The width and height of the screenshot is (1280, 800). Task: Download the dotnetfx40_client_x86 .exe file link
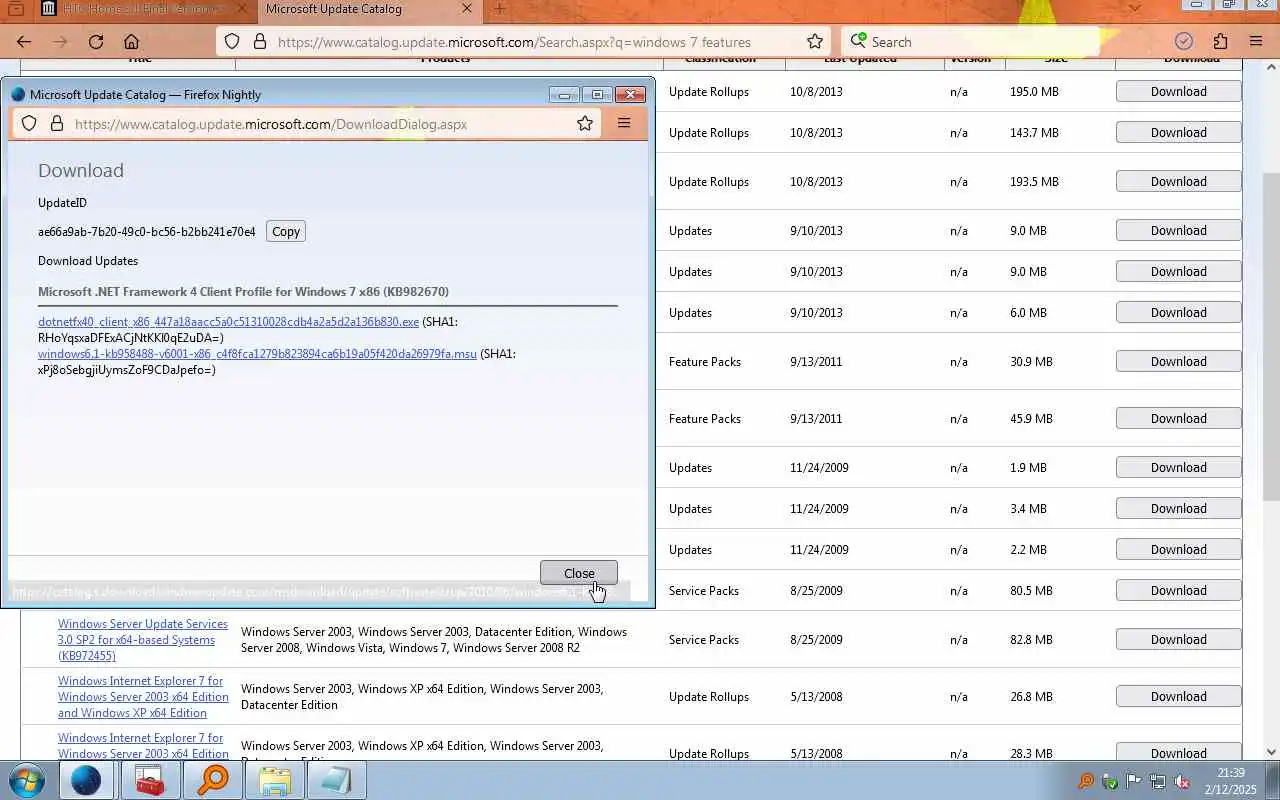coord(228,322)
